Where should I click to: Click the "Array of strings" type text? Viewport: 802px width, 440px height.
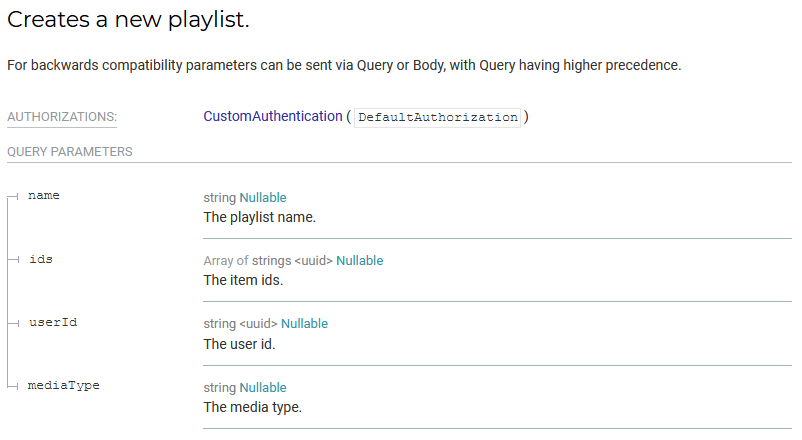246,261
